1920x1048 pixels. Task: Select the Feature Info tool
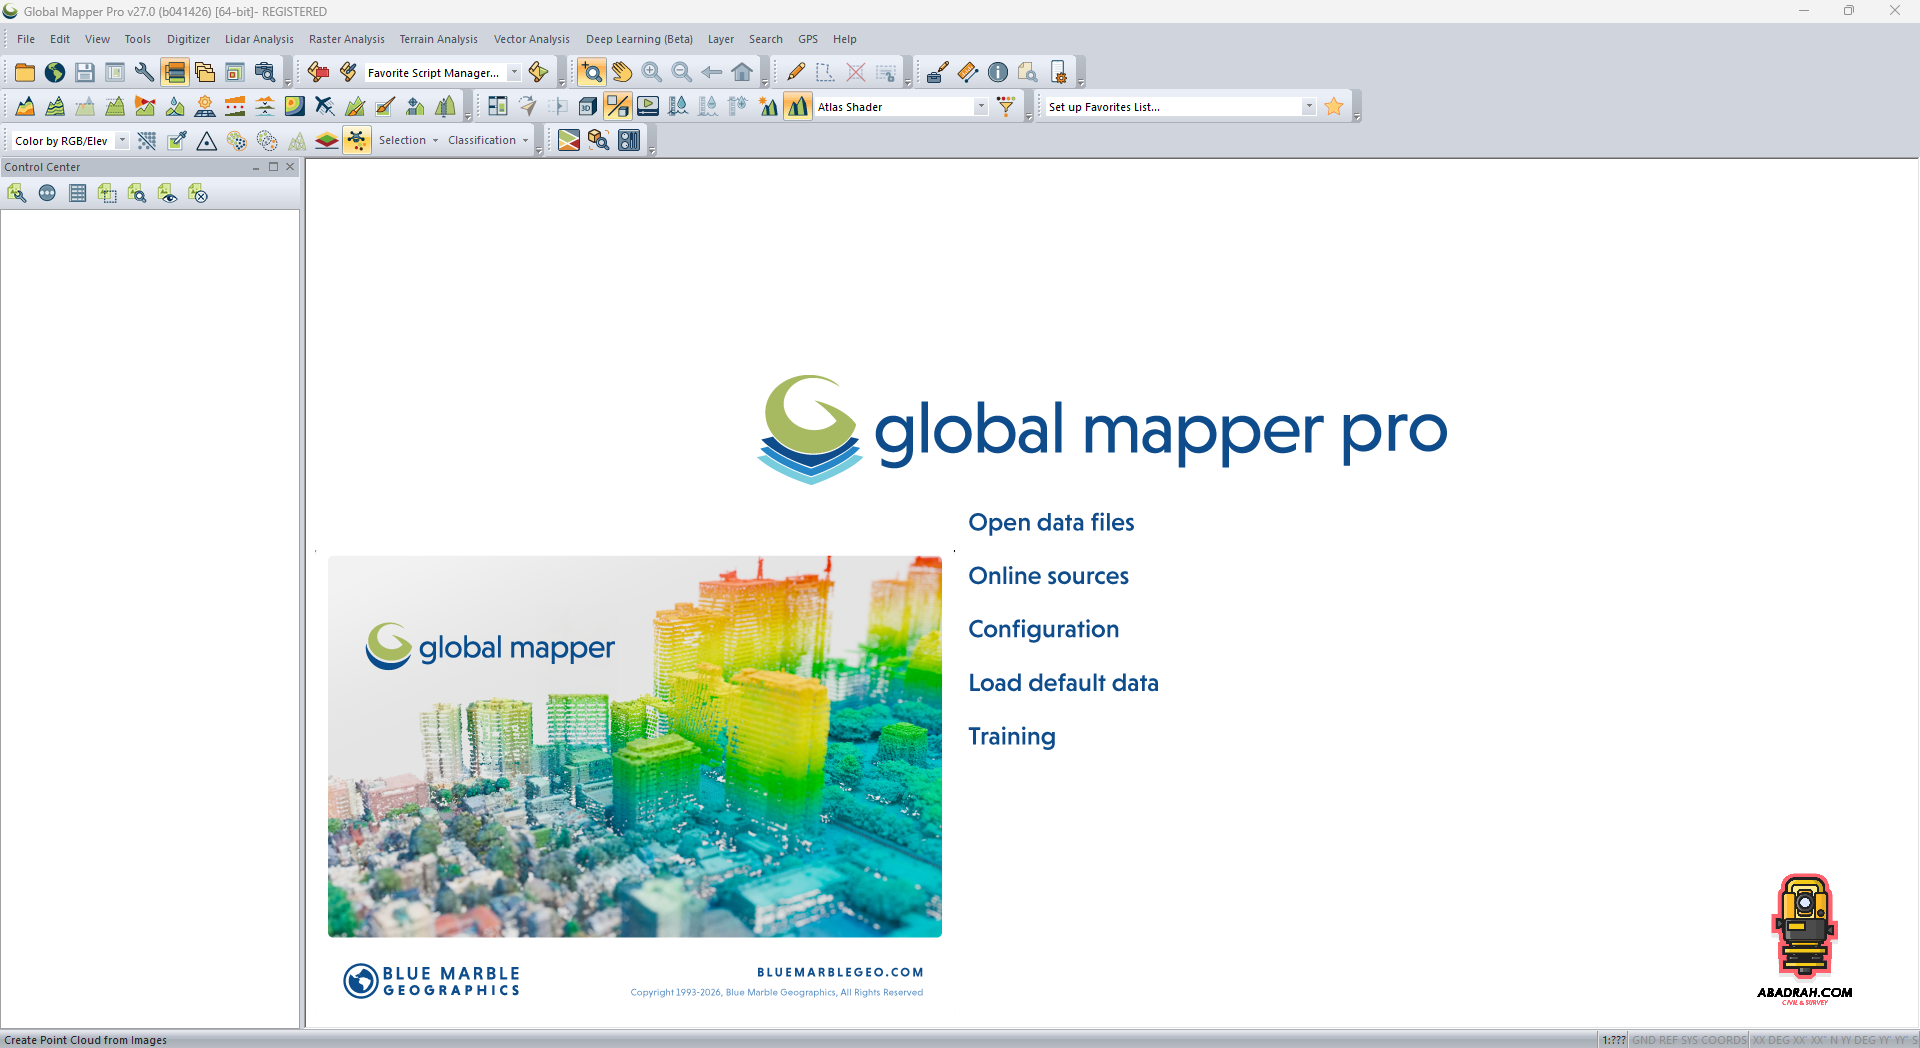click(x=998, y=72)
